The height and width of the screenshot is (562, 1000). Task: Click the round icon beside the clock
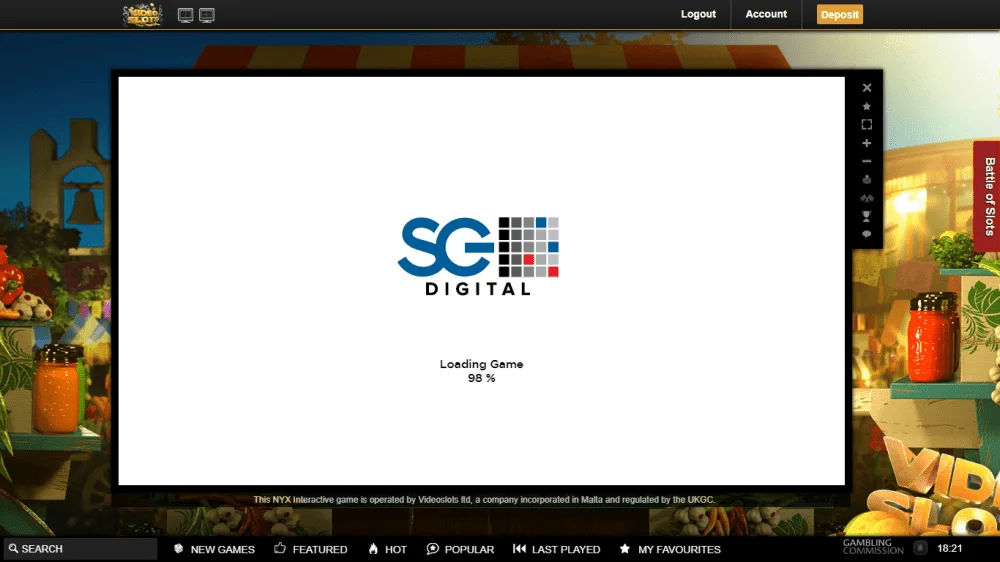click(x=920, y=548)
